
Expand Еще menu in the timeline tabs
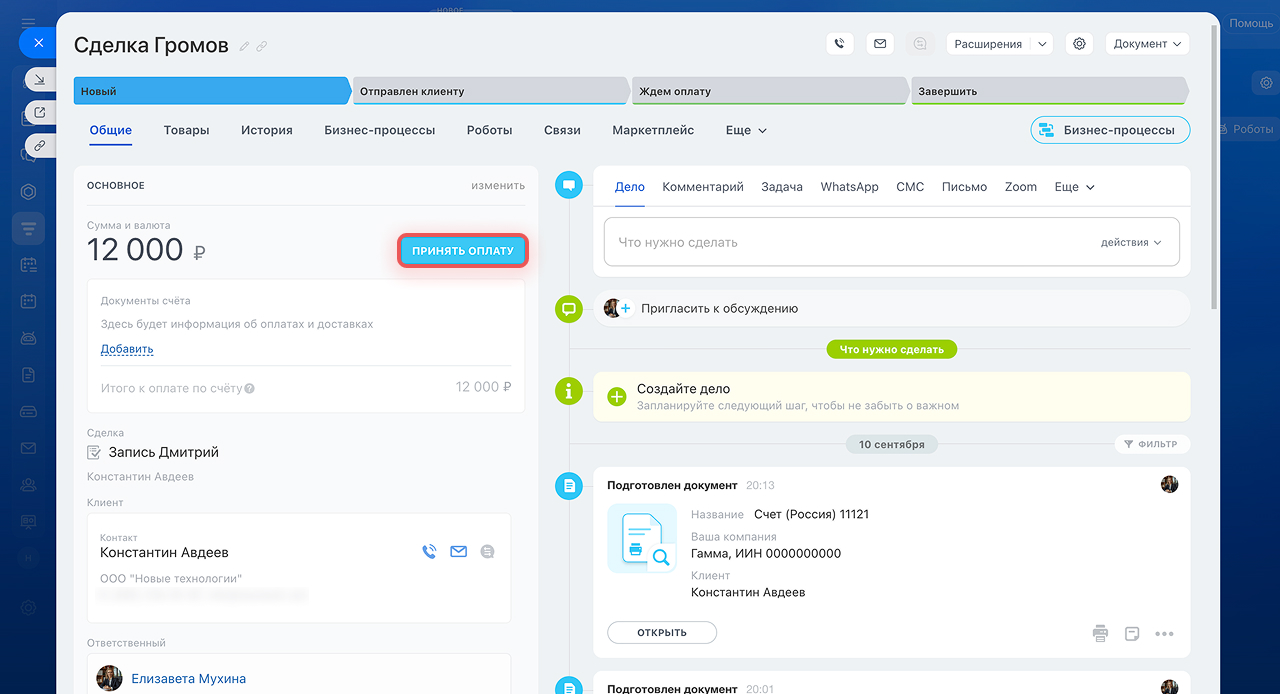[x=1074, y=187]
